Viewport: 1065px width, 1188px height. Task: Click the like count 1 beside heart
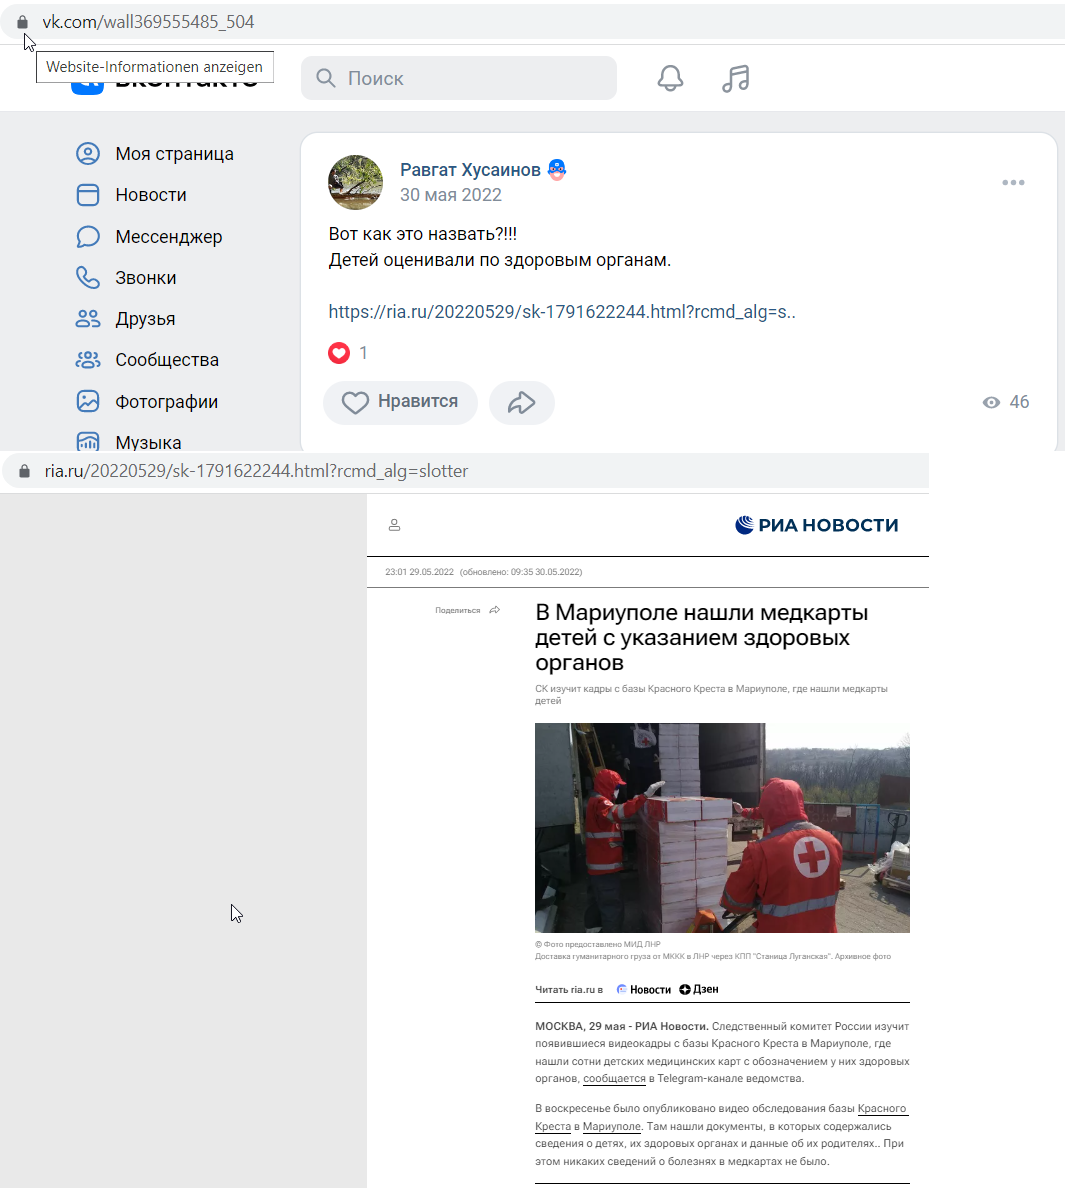pyautogui.click(x=364, y=353)
